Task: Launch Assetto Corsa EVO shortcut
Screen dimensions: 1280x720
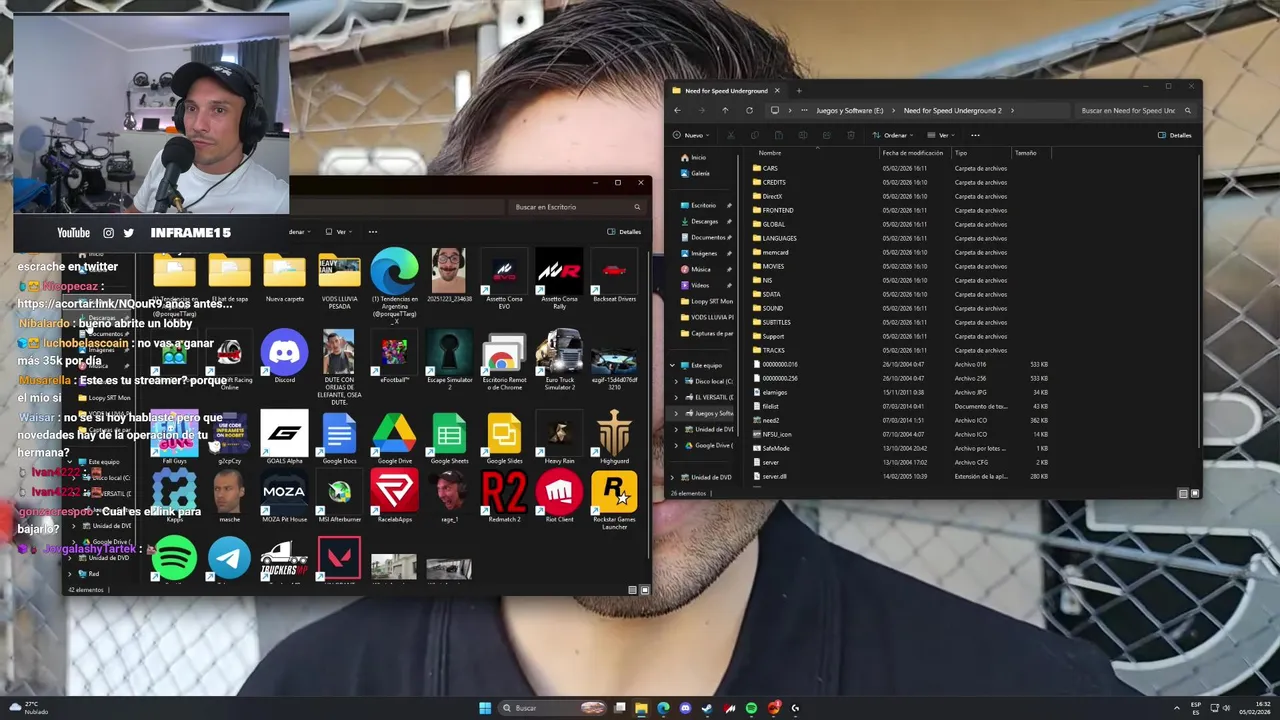Action: (504, 279)
